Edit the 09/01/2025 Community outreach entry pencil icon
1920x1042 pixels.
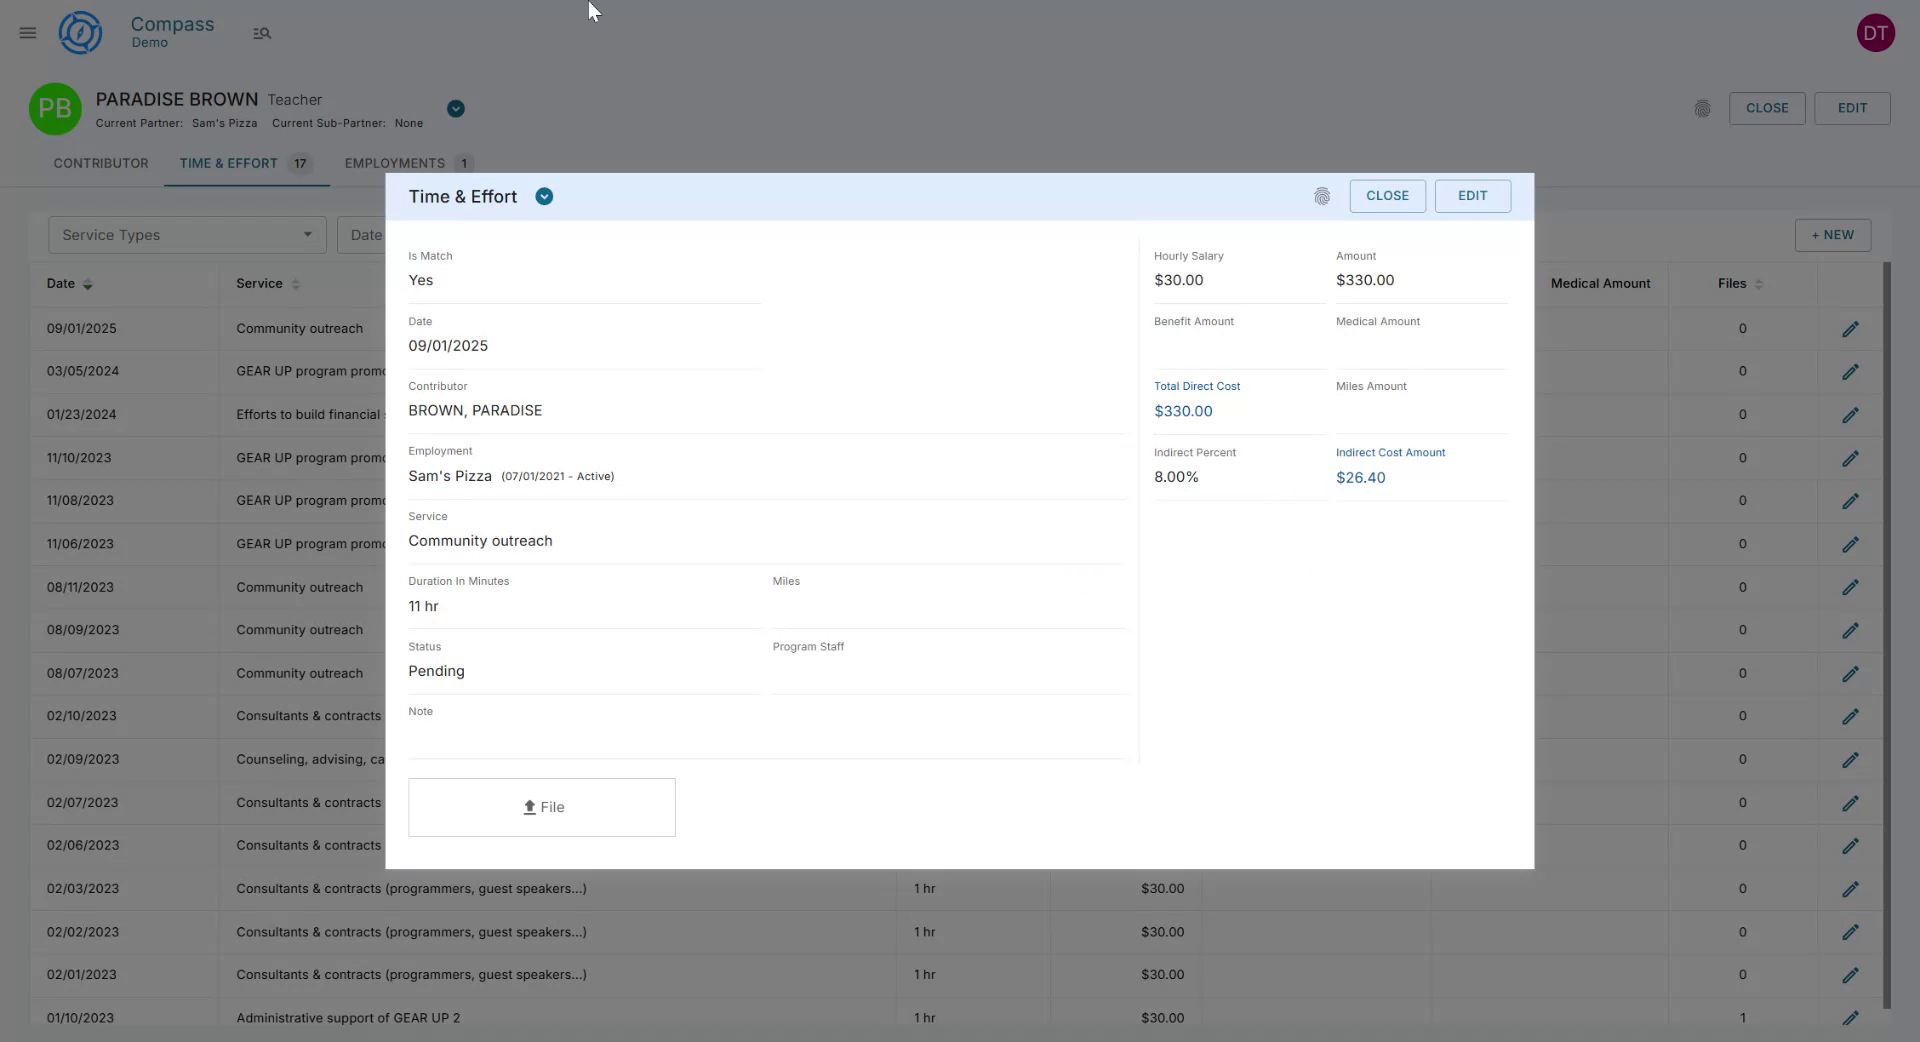pyautogui.click(x=1851, y=328)
